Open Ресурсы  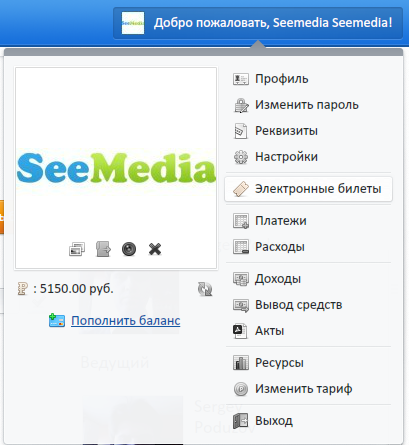pyautogui.click(x=279, y=363)
